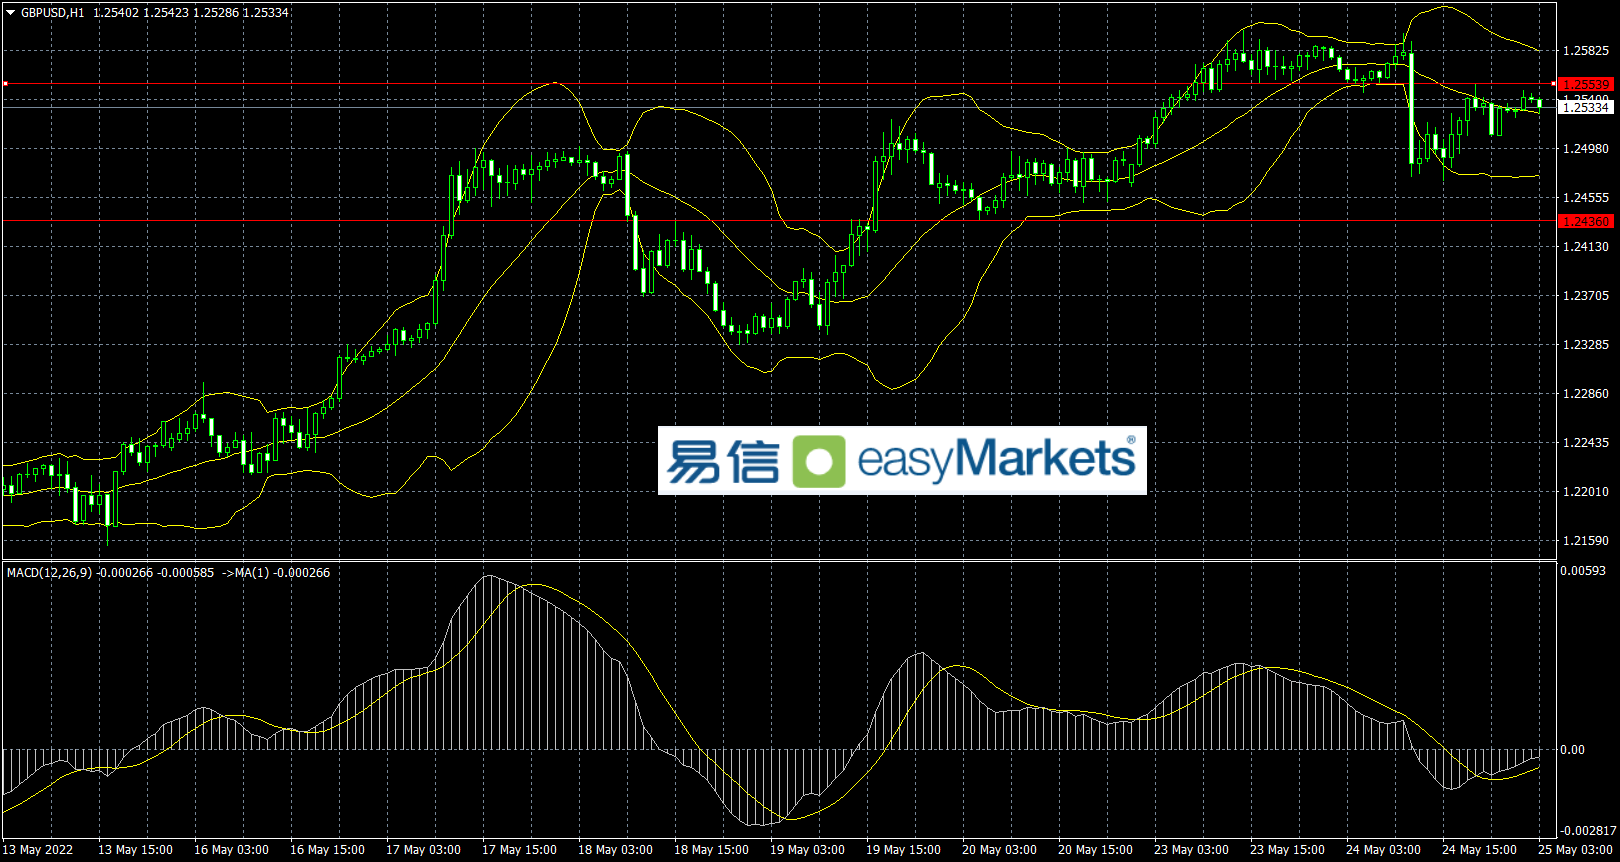Click the MACD(12,26,9) indicator label
Image resolution: width=1620 pixels, height=862 pixels.
(50, 573)
